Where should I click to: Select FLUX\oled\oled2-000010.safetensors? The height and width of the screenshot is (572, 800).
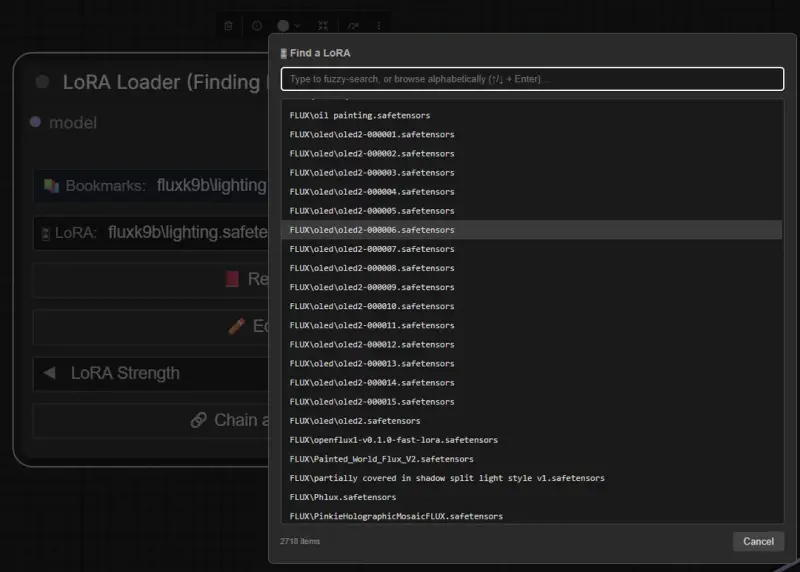(532, 306)
